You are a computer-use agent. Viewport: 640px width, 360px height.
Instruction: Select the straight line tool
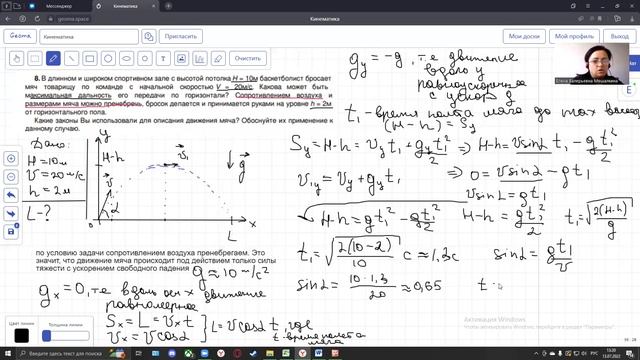[71, 58]
